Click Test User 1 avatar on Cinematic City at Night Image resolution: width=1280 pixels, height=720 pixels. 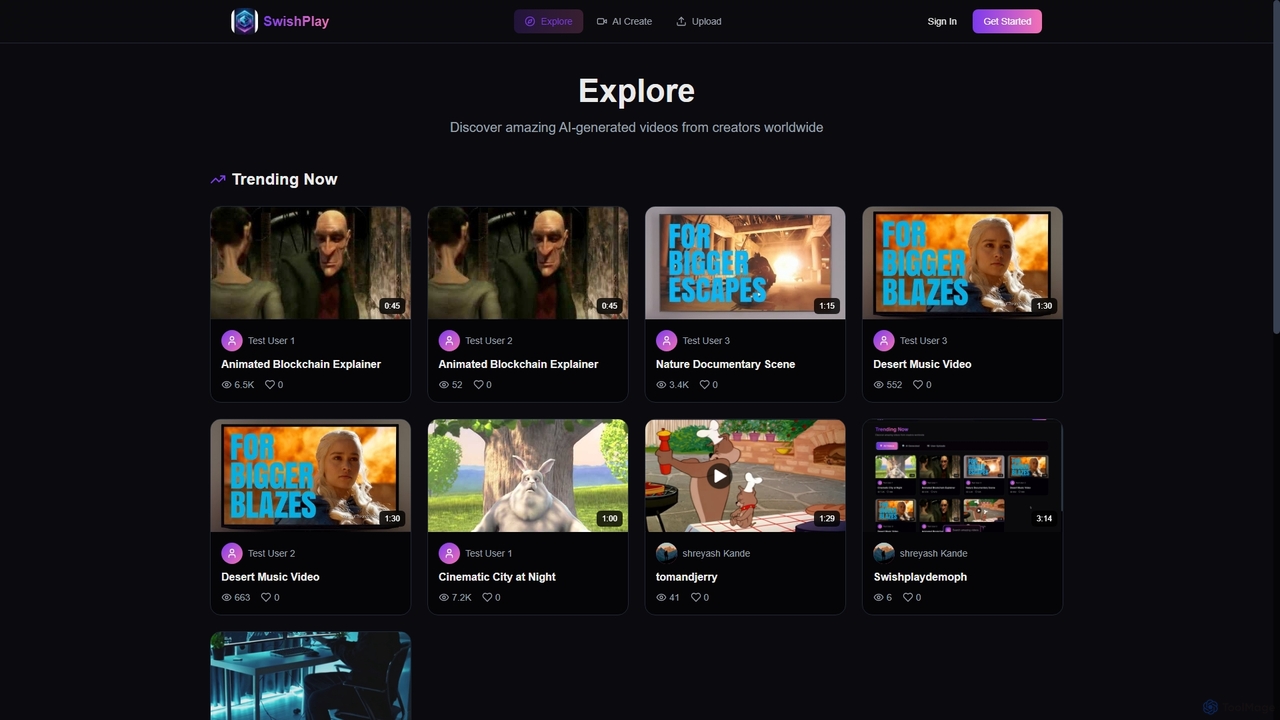pyautogui.click(x=449, y=553)
